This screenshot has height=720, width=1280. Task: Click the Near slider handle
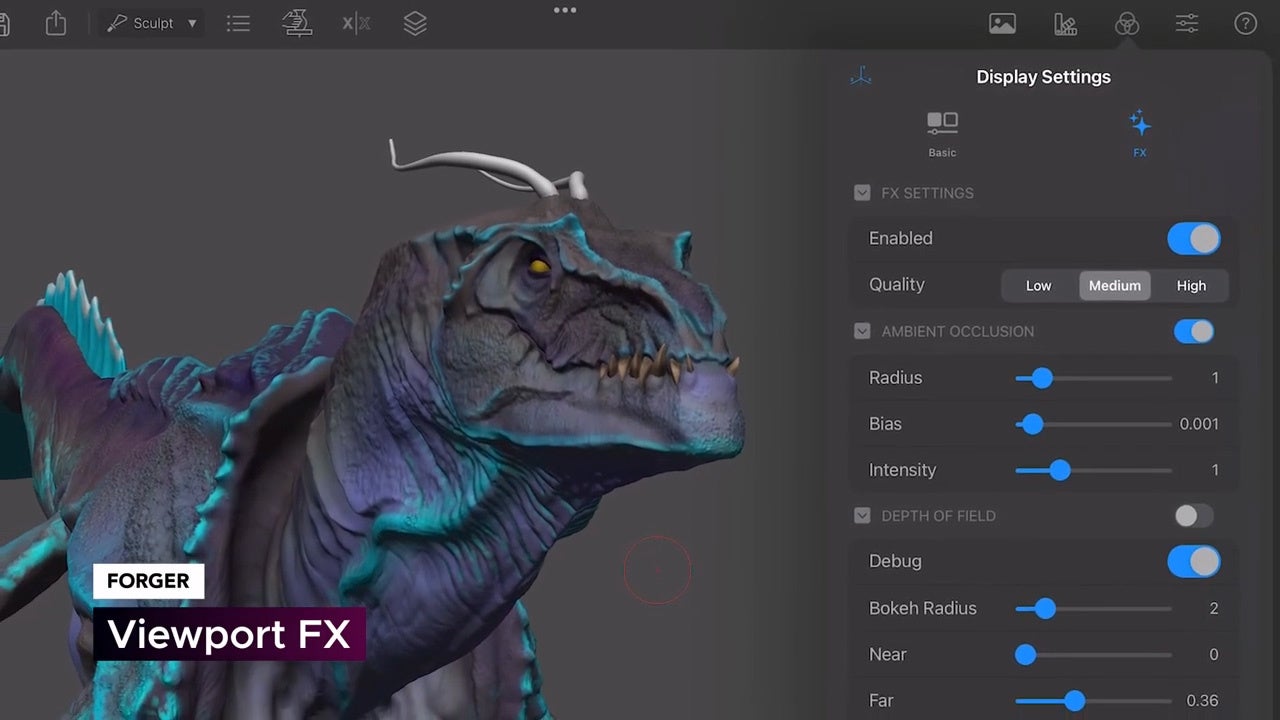1025,655
